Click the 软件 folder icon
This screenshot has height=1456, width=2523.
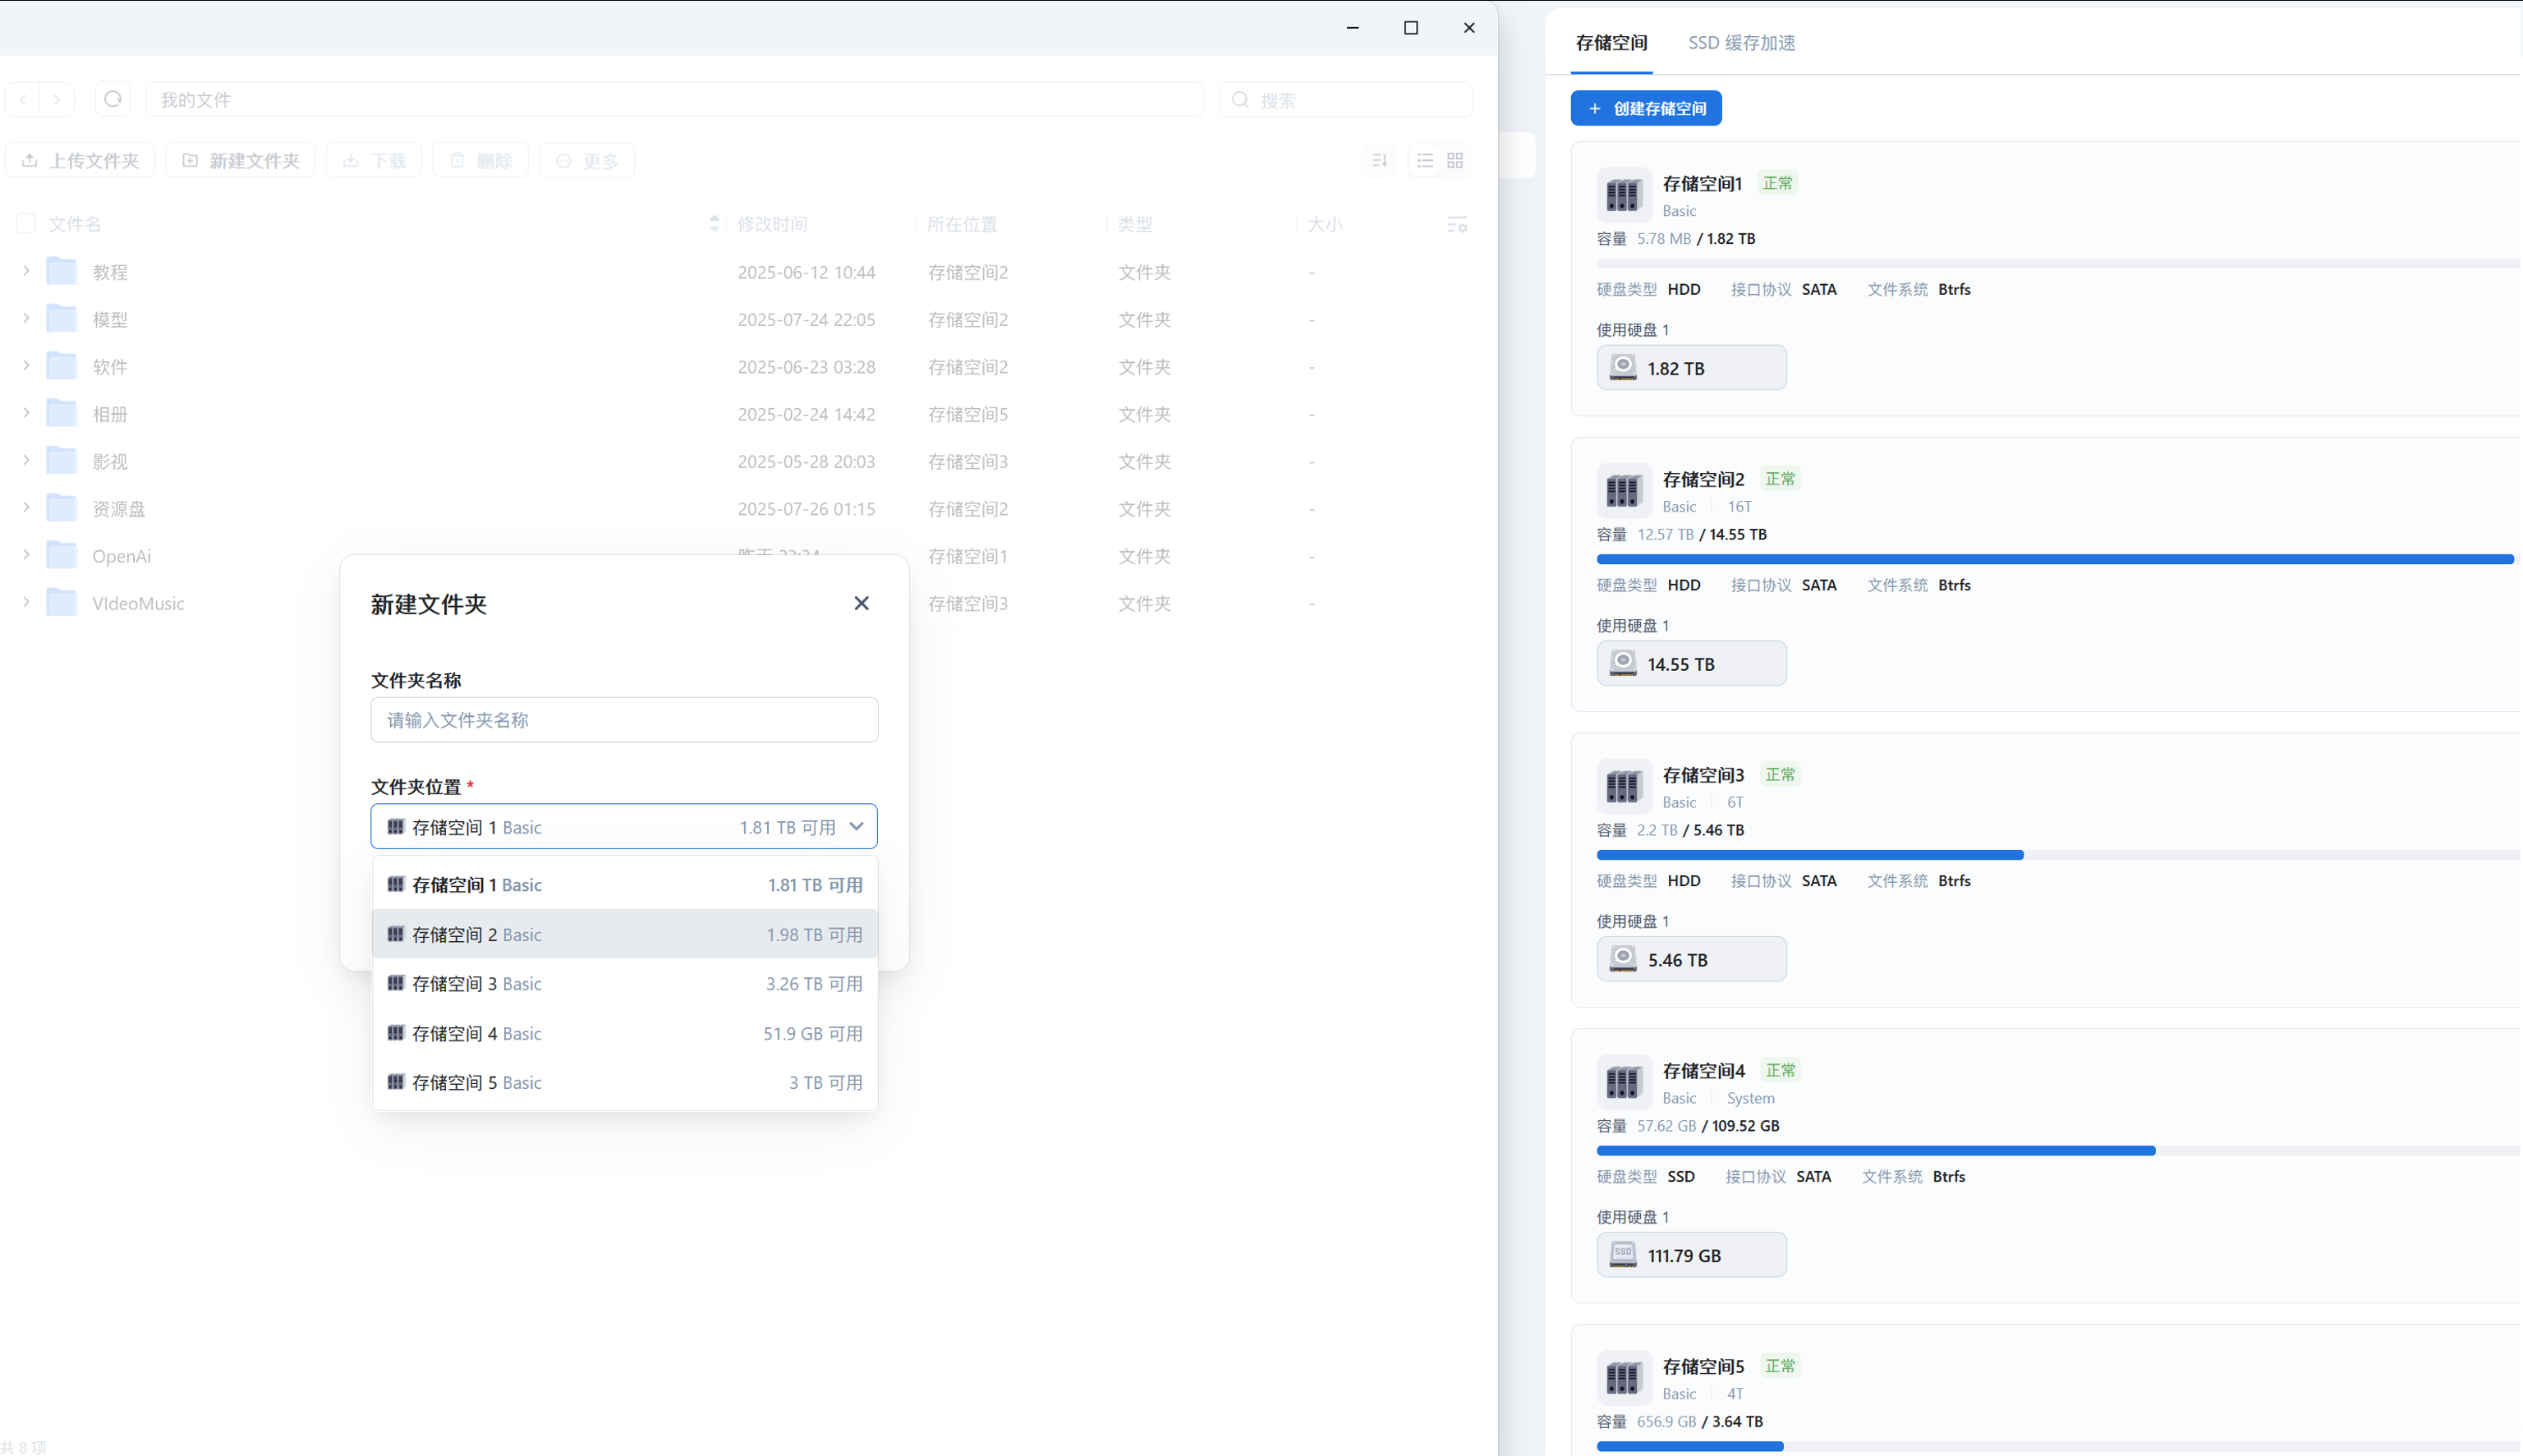[62, 366]
